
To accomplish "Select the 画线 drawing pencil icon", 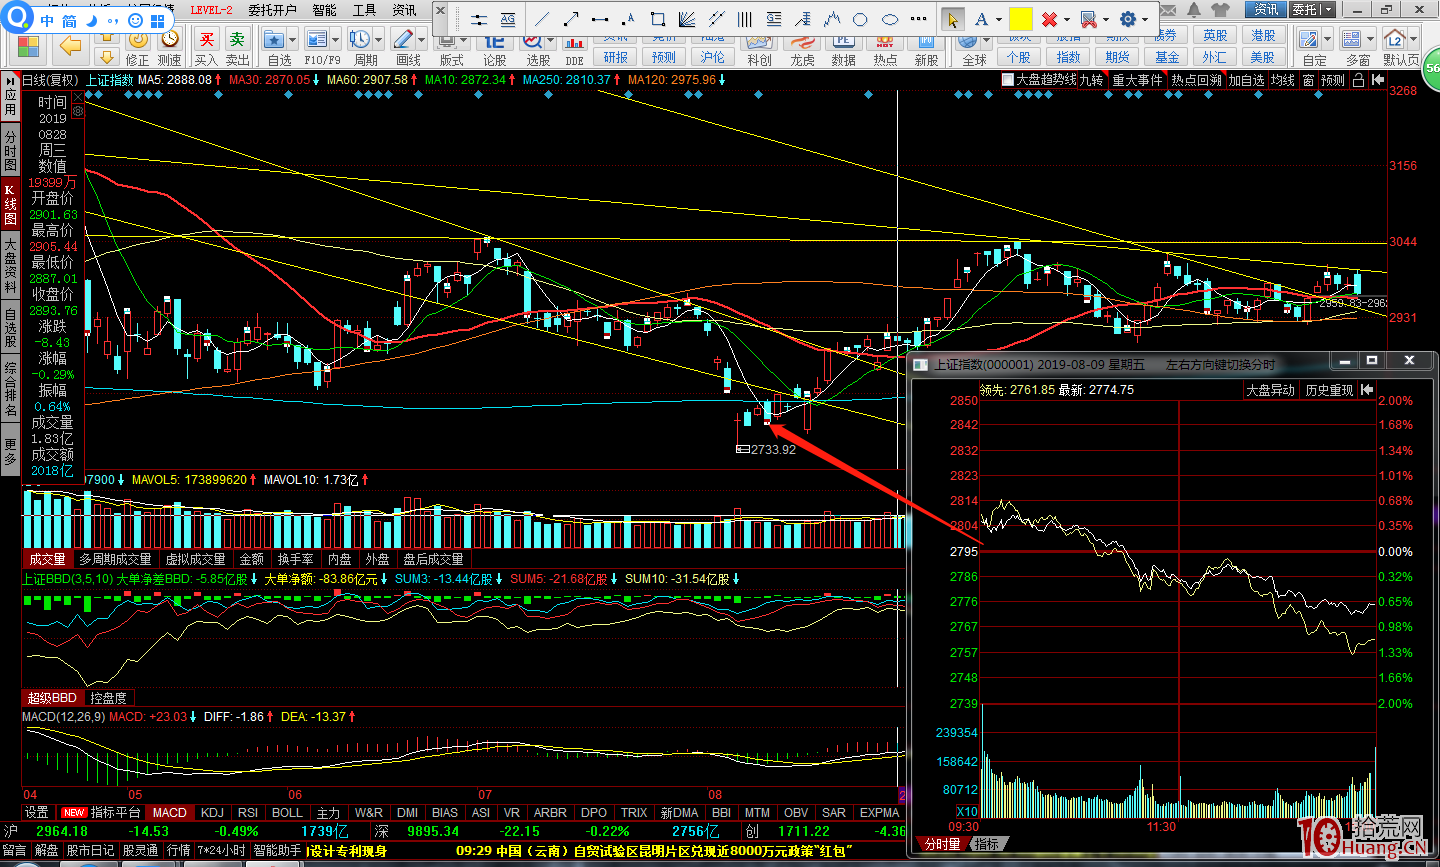I will pyautogui.click(x=403, y=40).
